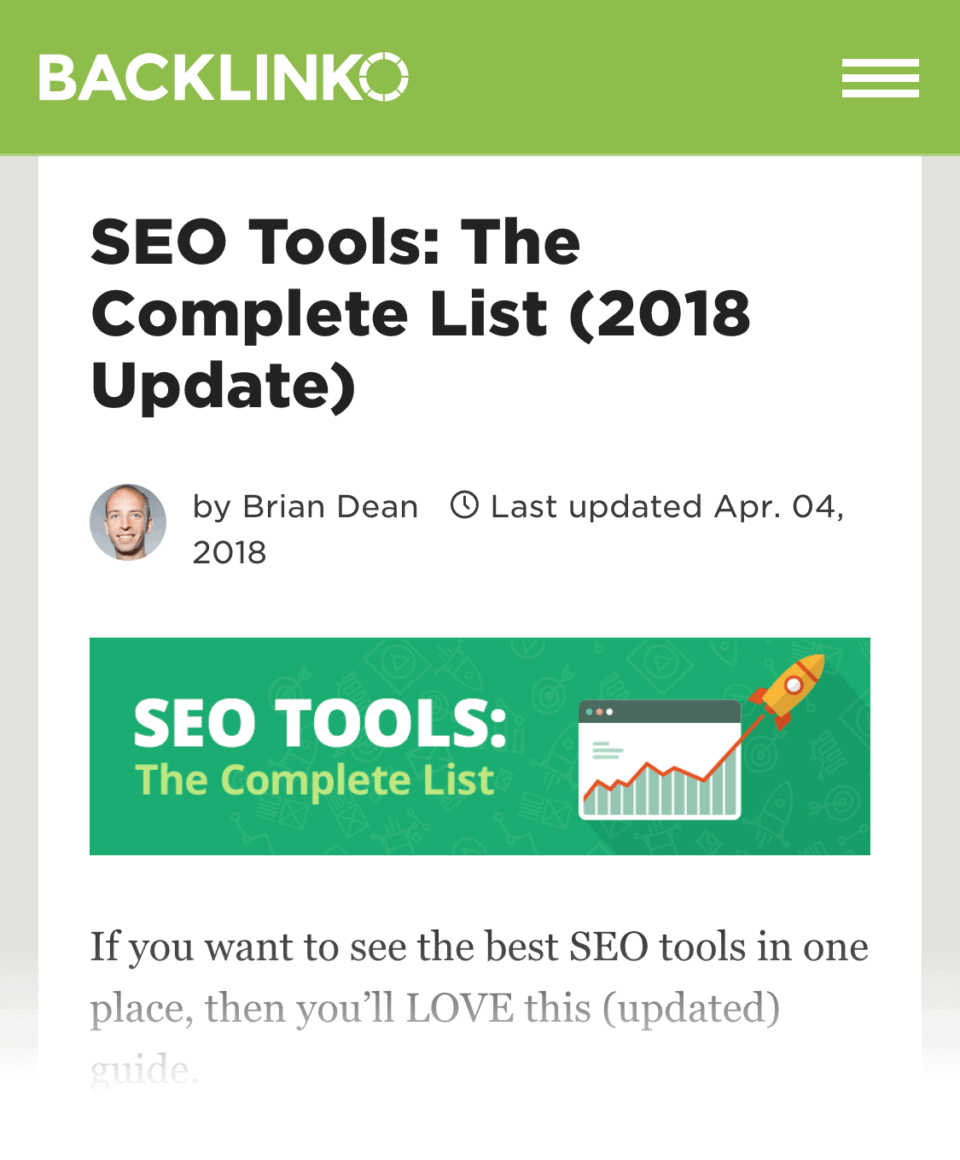Image resolution: width=960 pixels, height=1160 pixels.
Task: Click the author link 'by Brian Dean'
Action: pyautogui.click(x=304, y=506)
